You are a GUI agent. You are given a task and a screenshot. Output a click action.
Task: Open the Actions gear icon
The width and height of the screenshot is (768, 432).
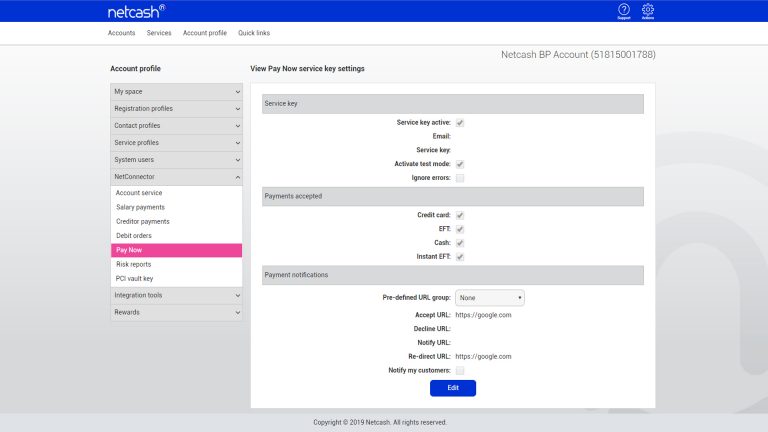click(648, 11)
